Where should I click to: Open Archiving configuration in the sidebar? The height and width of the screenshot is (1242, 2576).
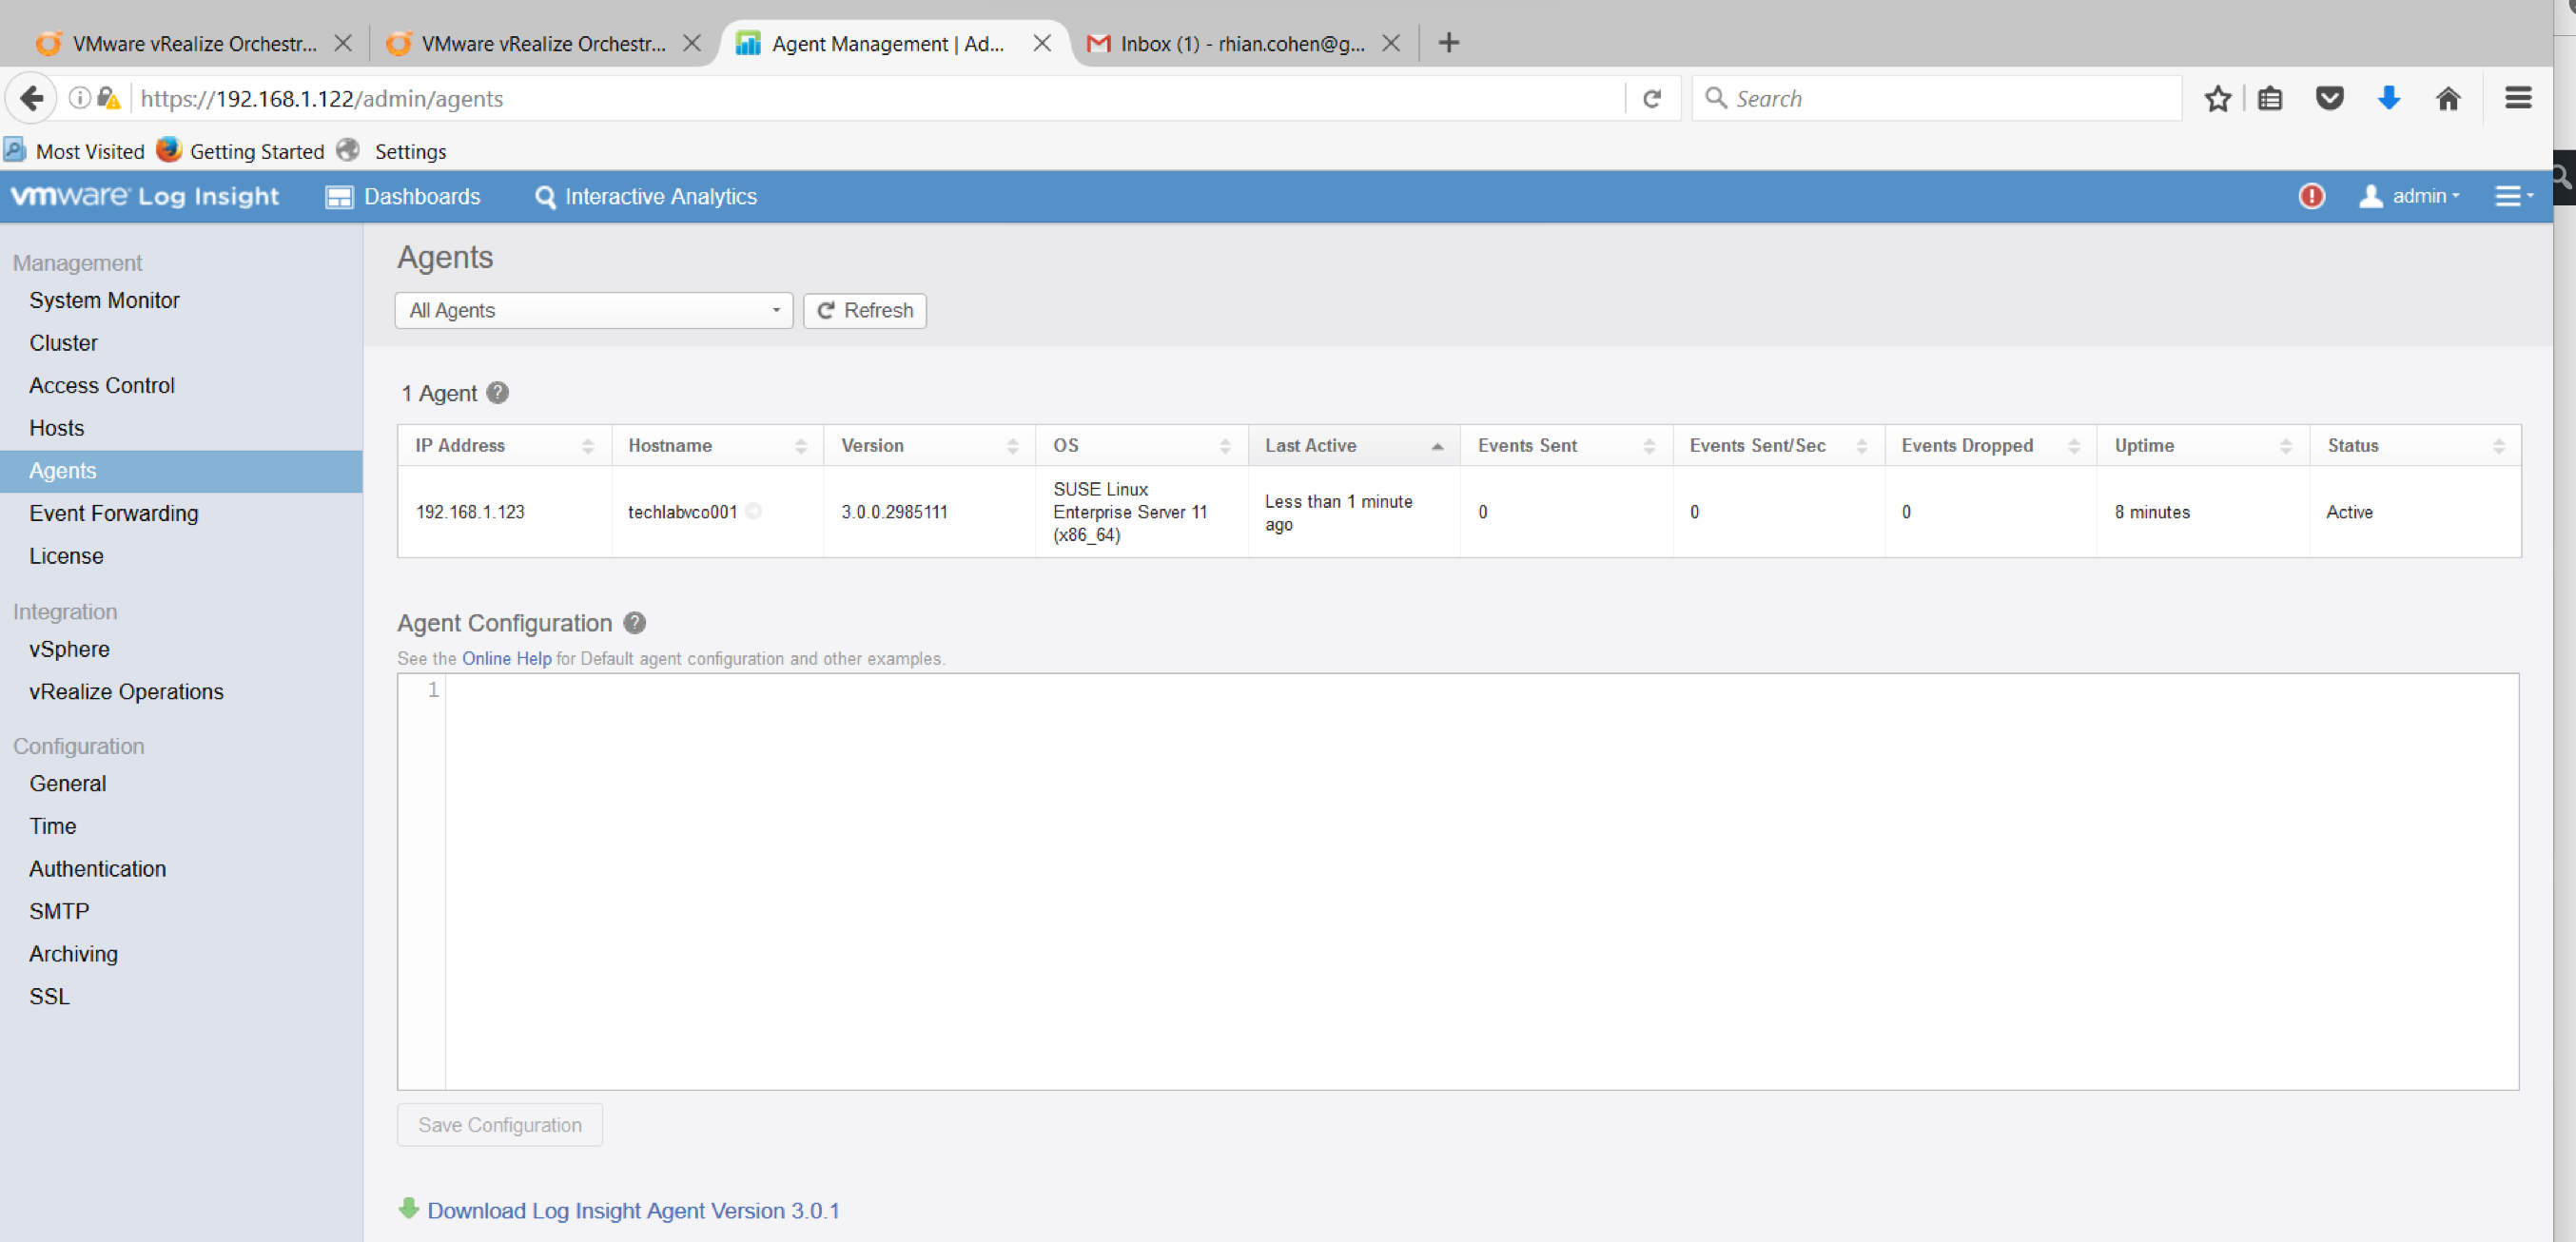click(73, 954)
